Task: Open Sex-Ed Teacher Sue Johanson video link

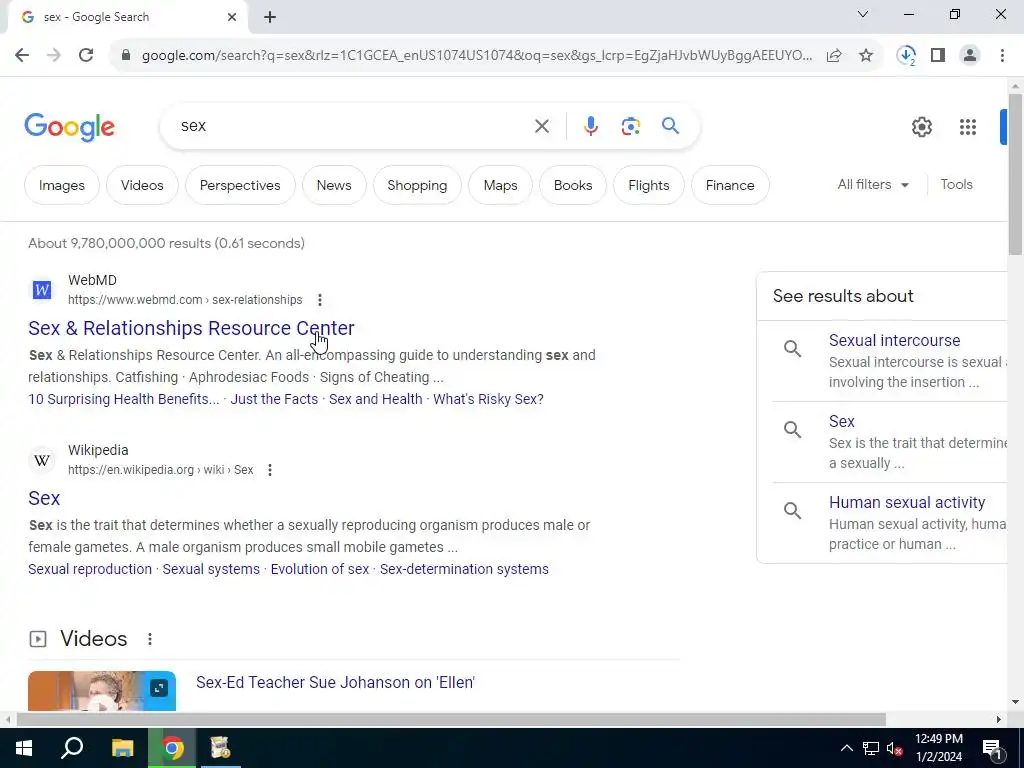Action: [335, 682]
